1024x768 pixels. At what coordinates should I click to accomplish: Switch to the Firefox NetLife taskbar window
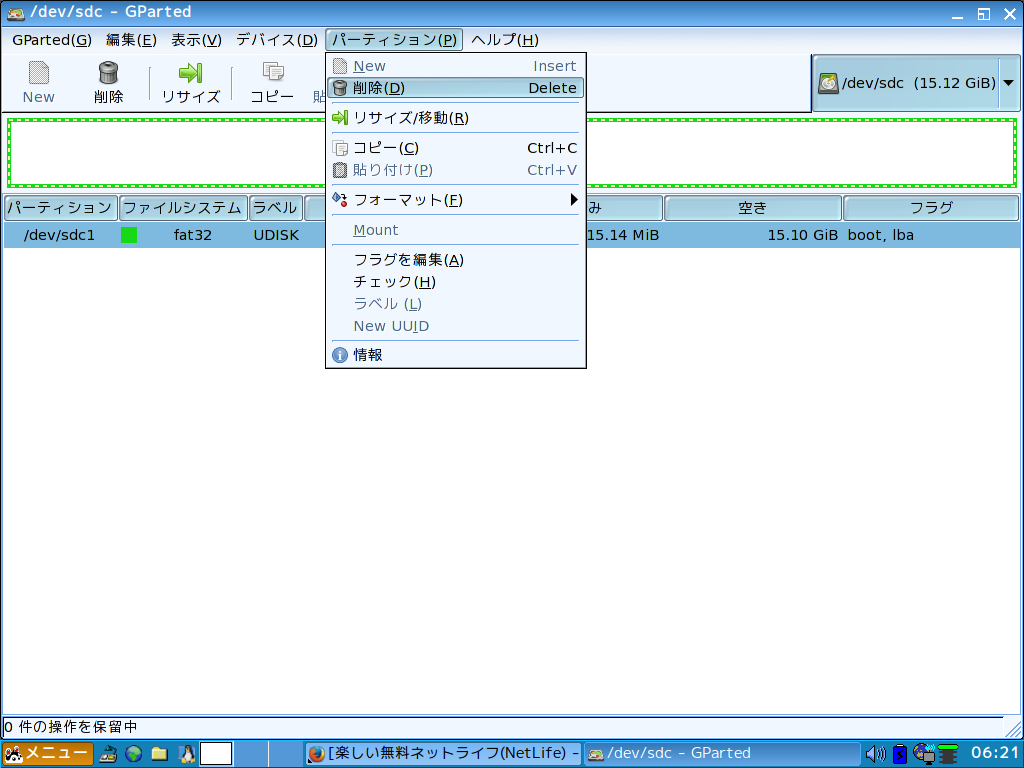[443, 754]
